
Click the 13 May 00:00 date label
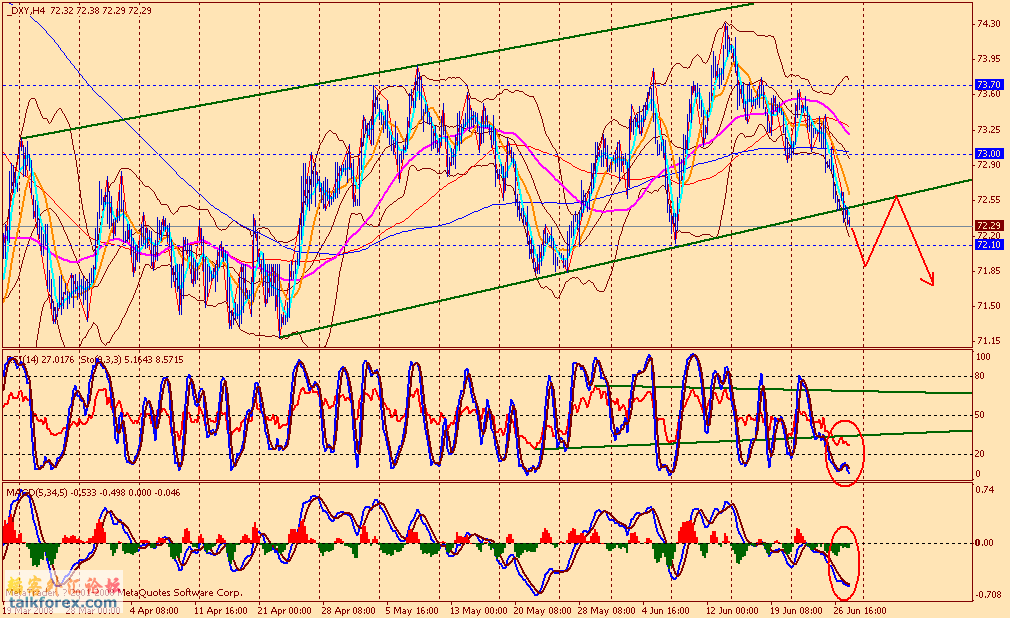point(477,611)
